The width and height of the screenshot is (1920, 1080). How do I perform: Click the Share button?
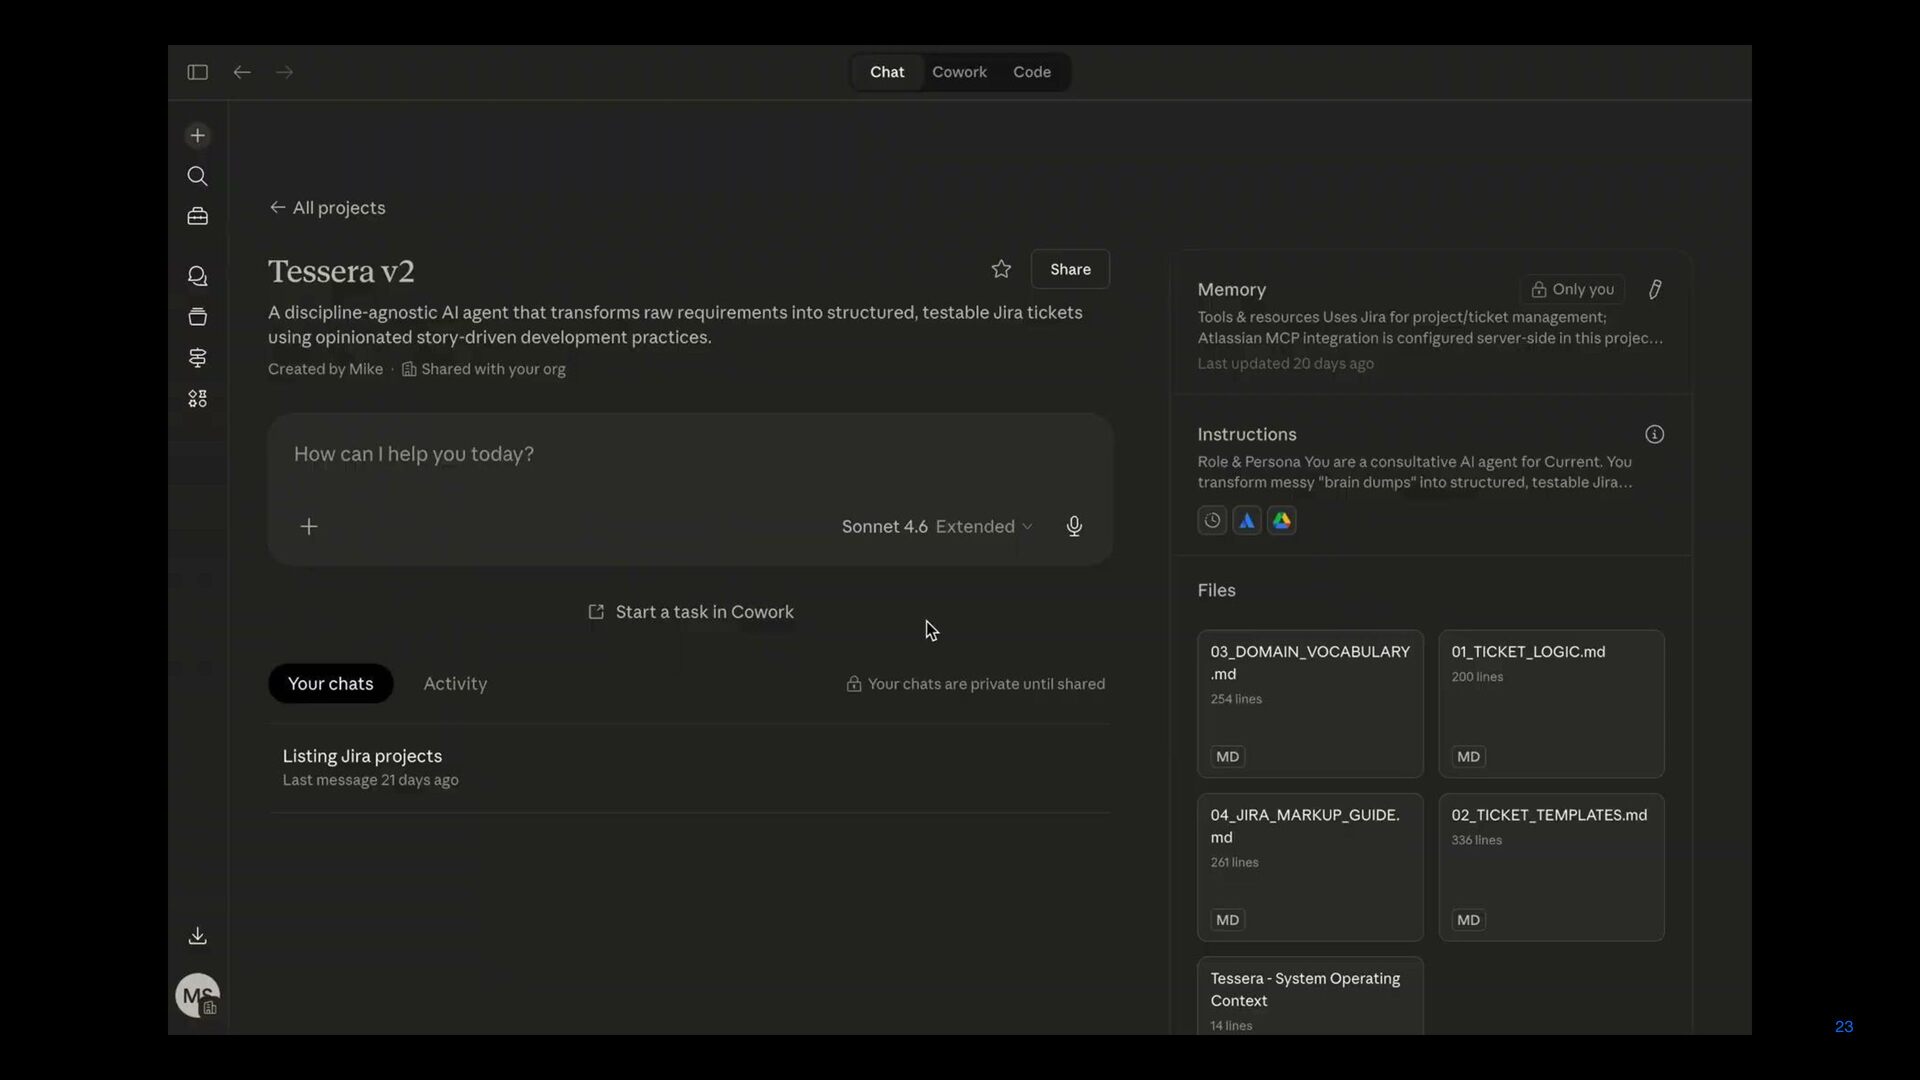[x=1070, y=269]
